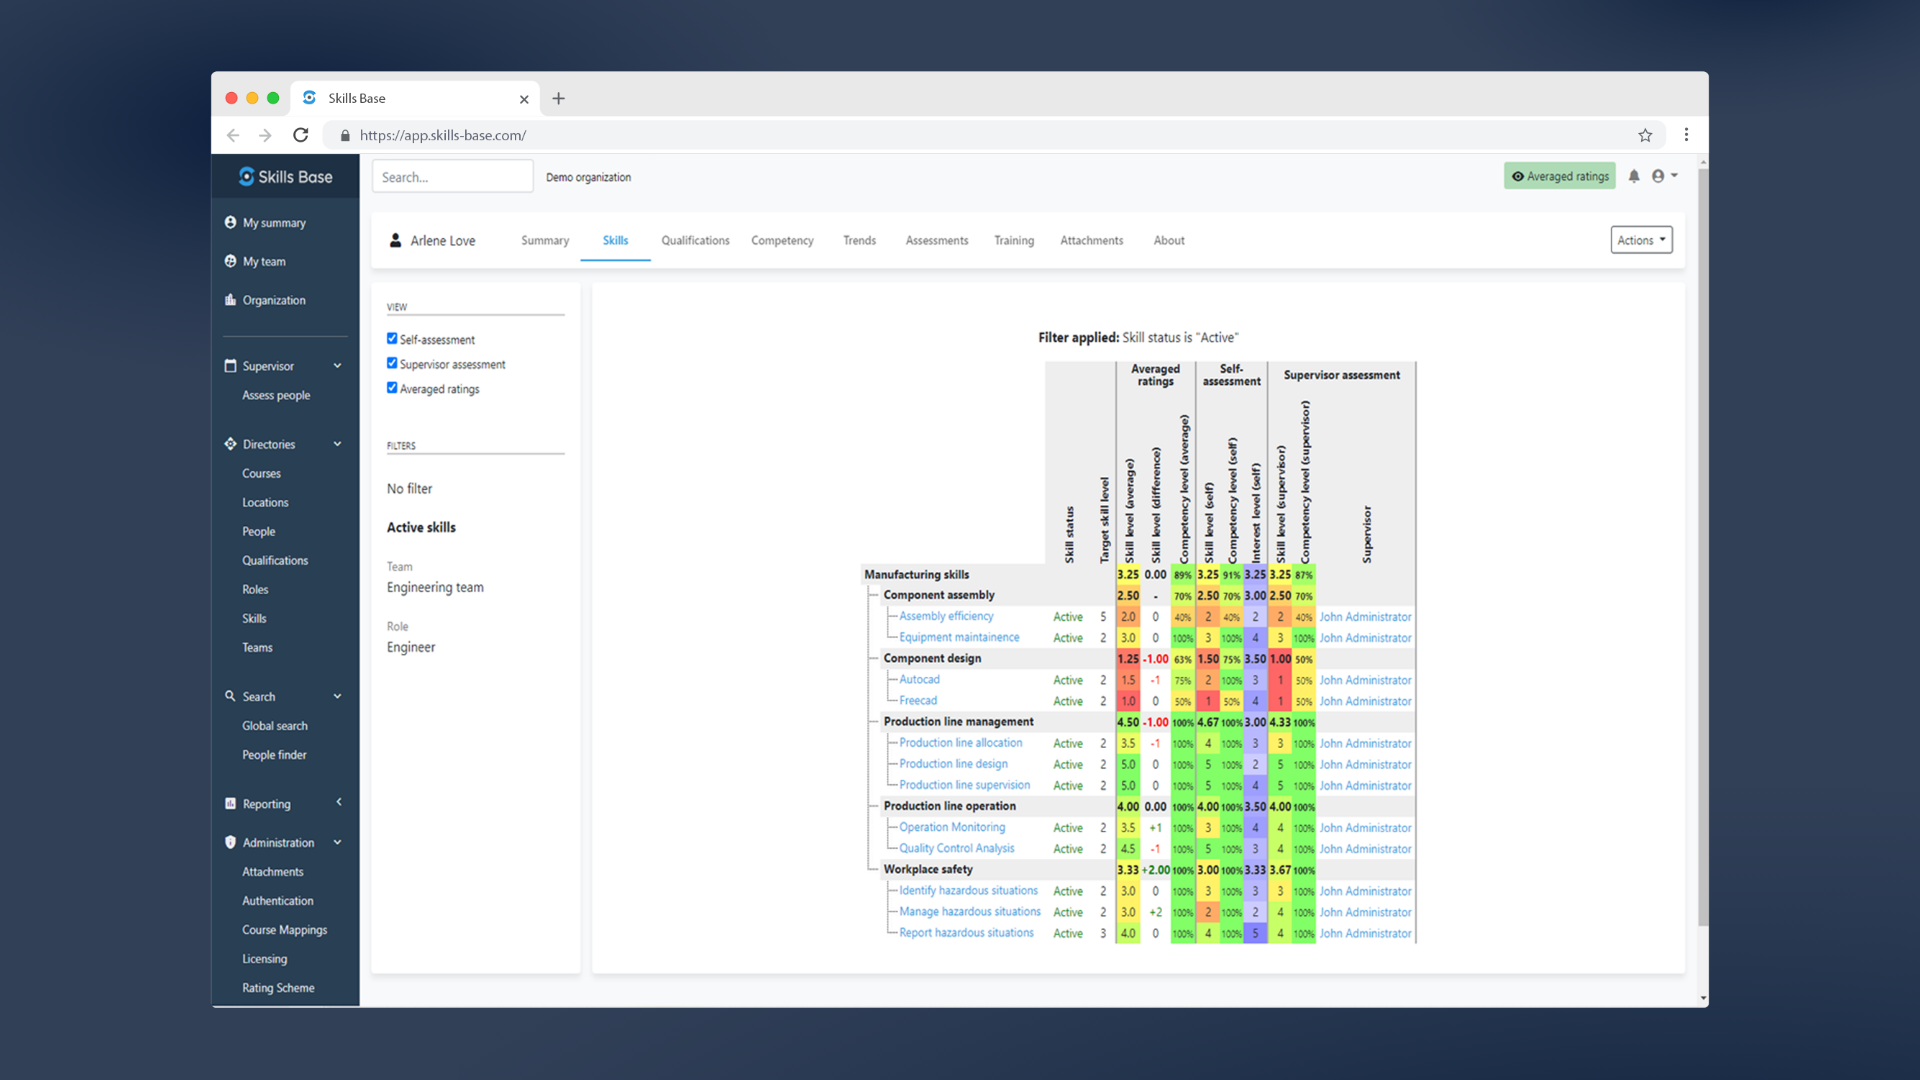
Task: Click the Supervisor calendar icon
Action: 231,366
